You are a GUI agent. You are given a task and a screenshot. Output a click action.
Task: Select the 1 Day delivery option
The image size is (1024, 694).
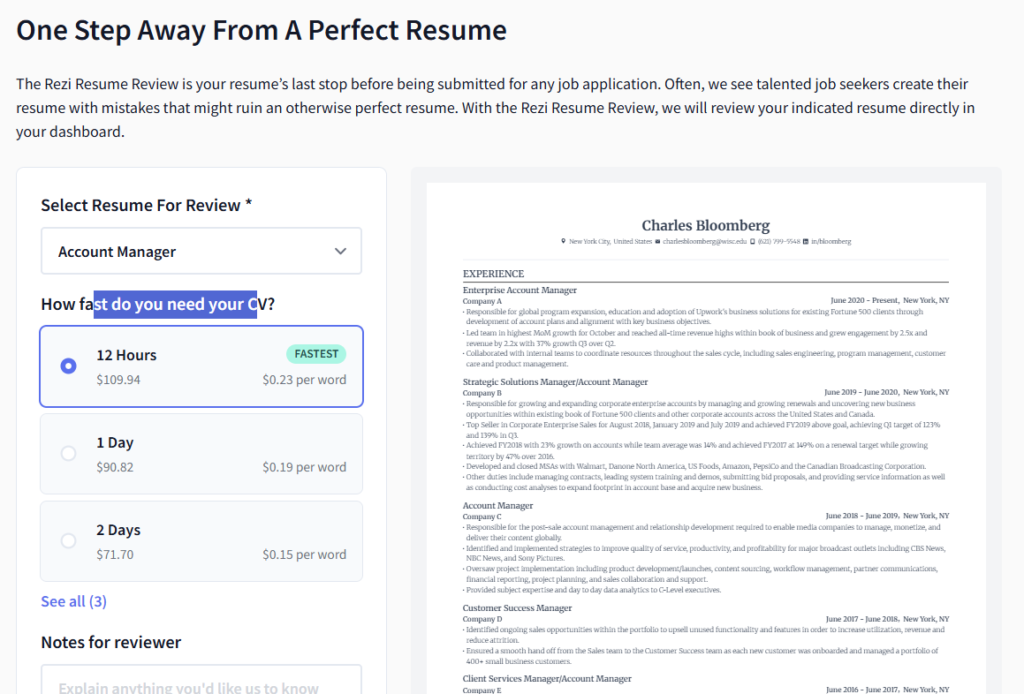(68, 453)
